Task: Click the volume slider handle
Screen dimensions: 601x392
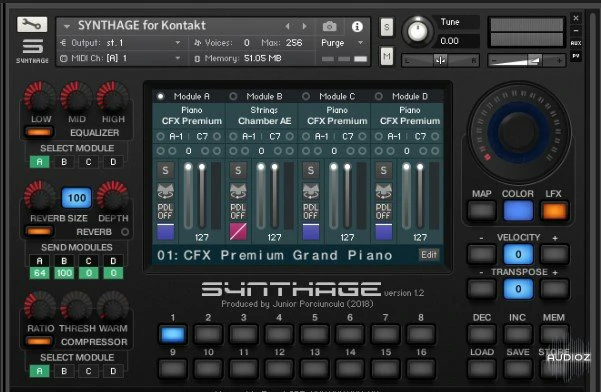Action: click(x=535, y=60)
